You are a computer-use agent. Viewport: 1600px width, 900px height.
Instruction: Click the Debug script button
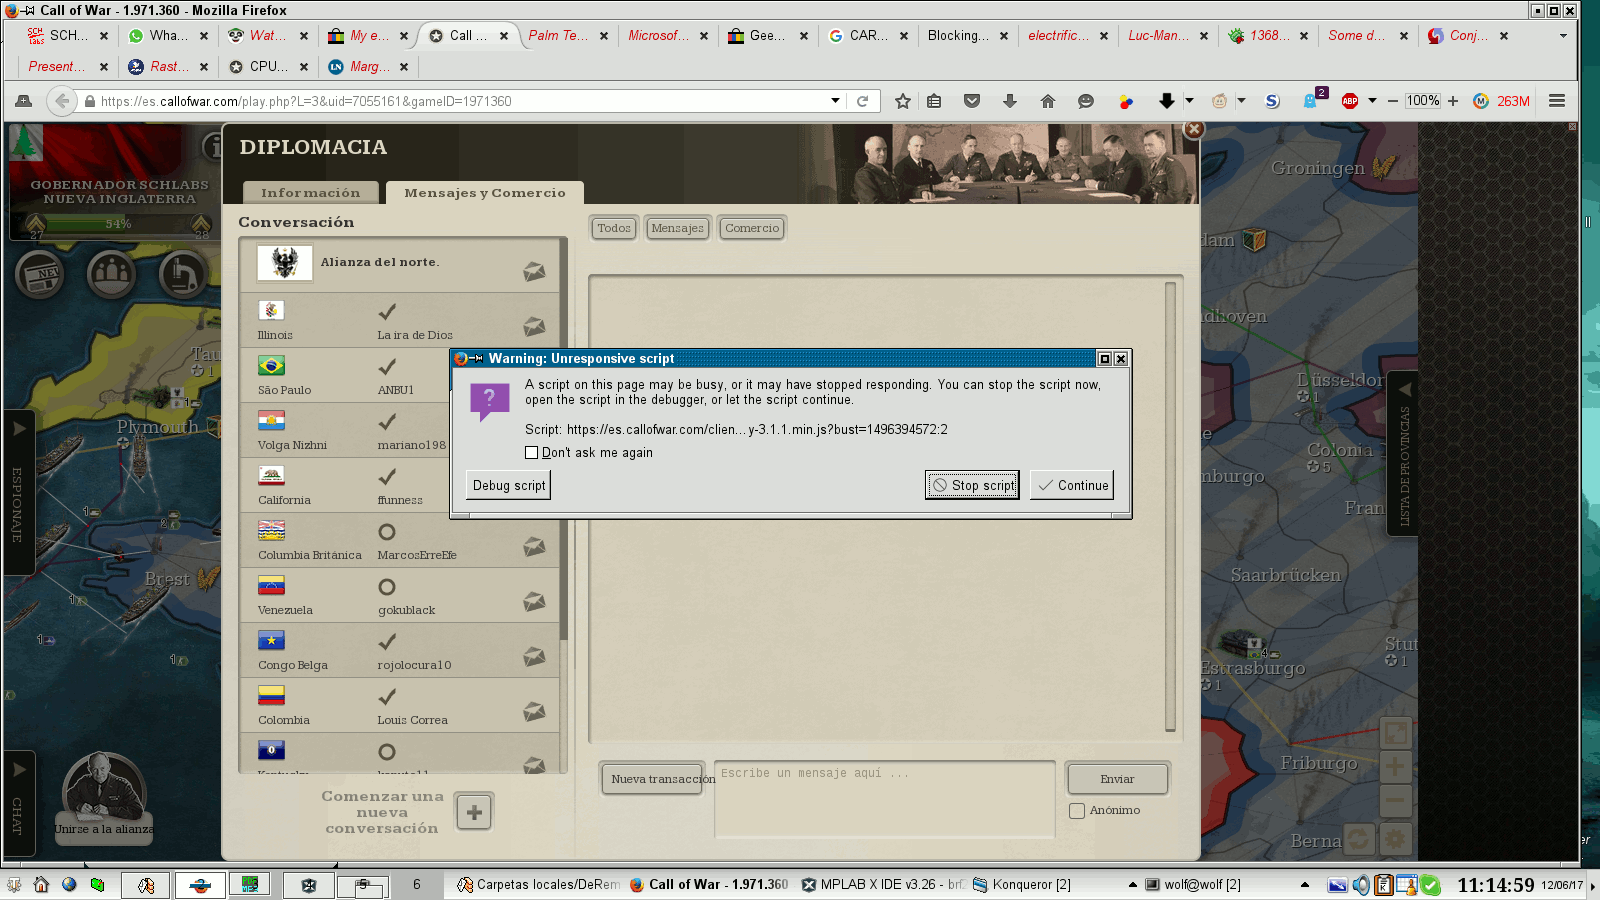pos(509,485)
